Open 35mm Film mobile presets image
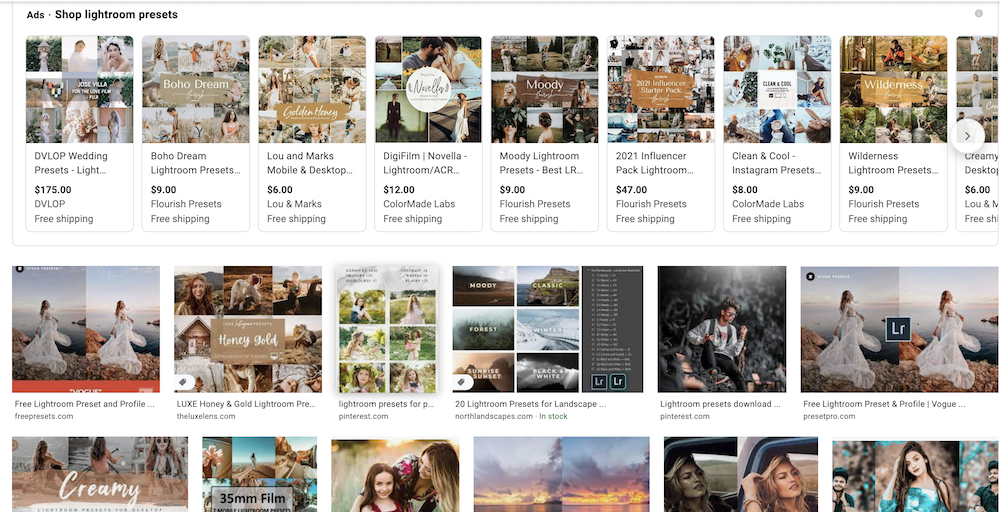 tap(260, 474)
